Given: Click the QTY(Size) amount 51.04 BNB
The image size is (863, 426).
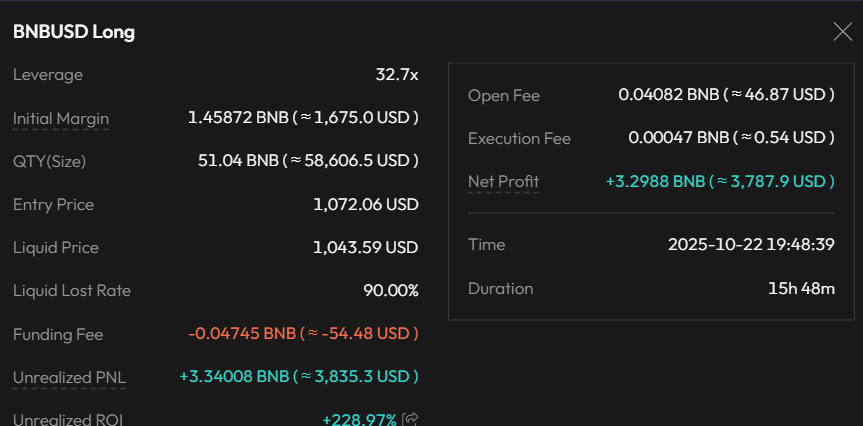Looking at the screenshot, I should click(x=303, y=161).
